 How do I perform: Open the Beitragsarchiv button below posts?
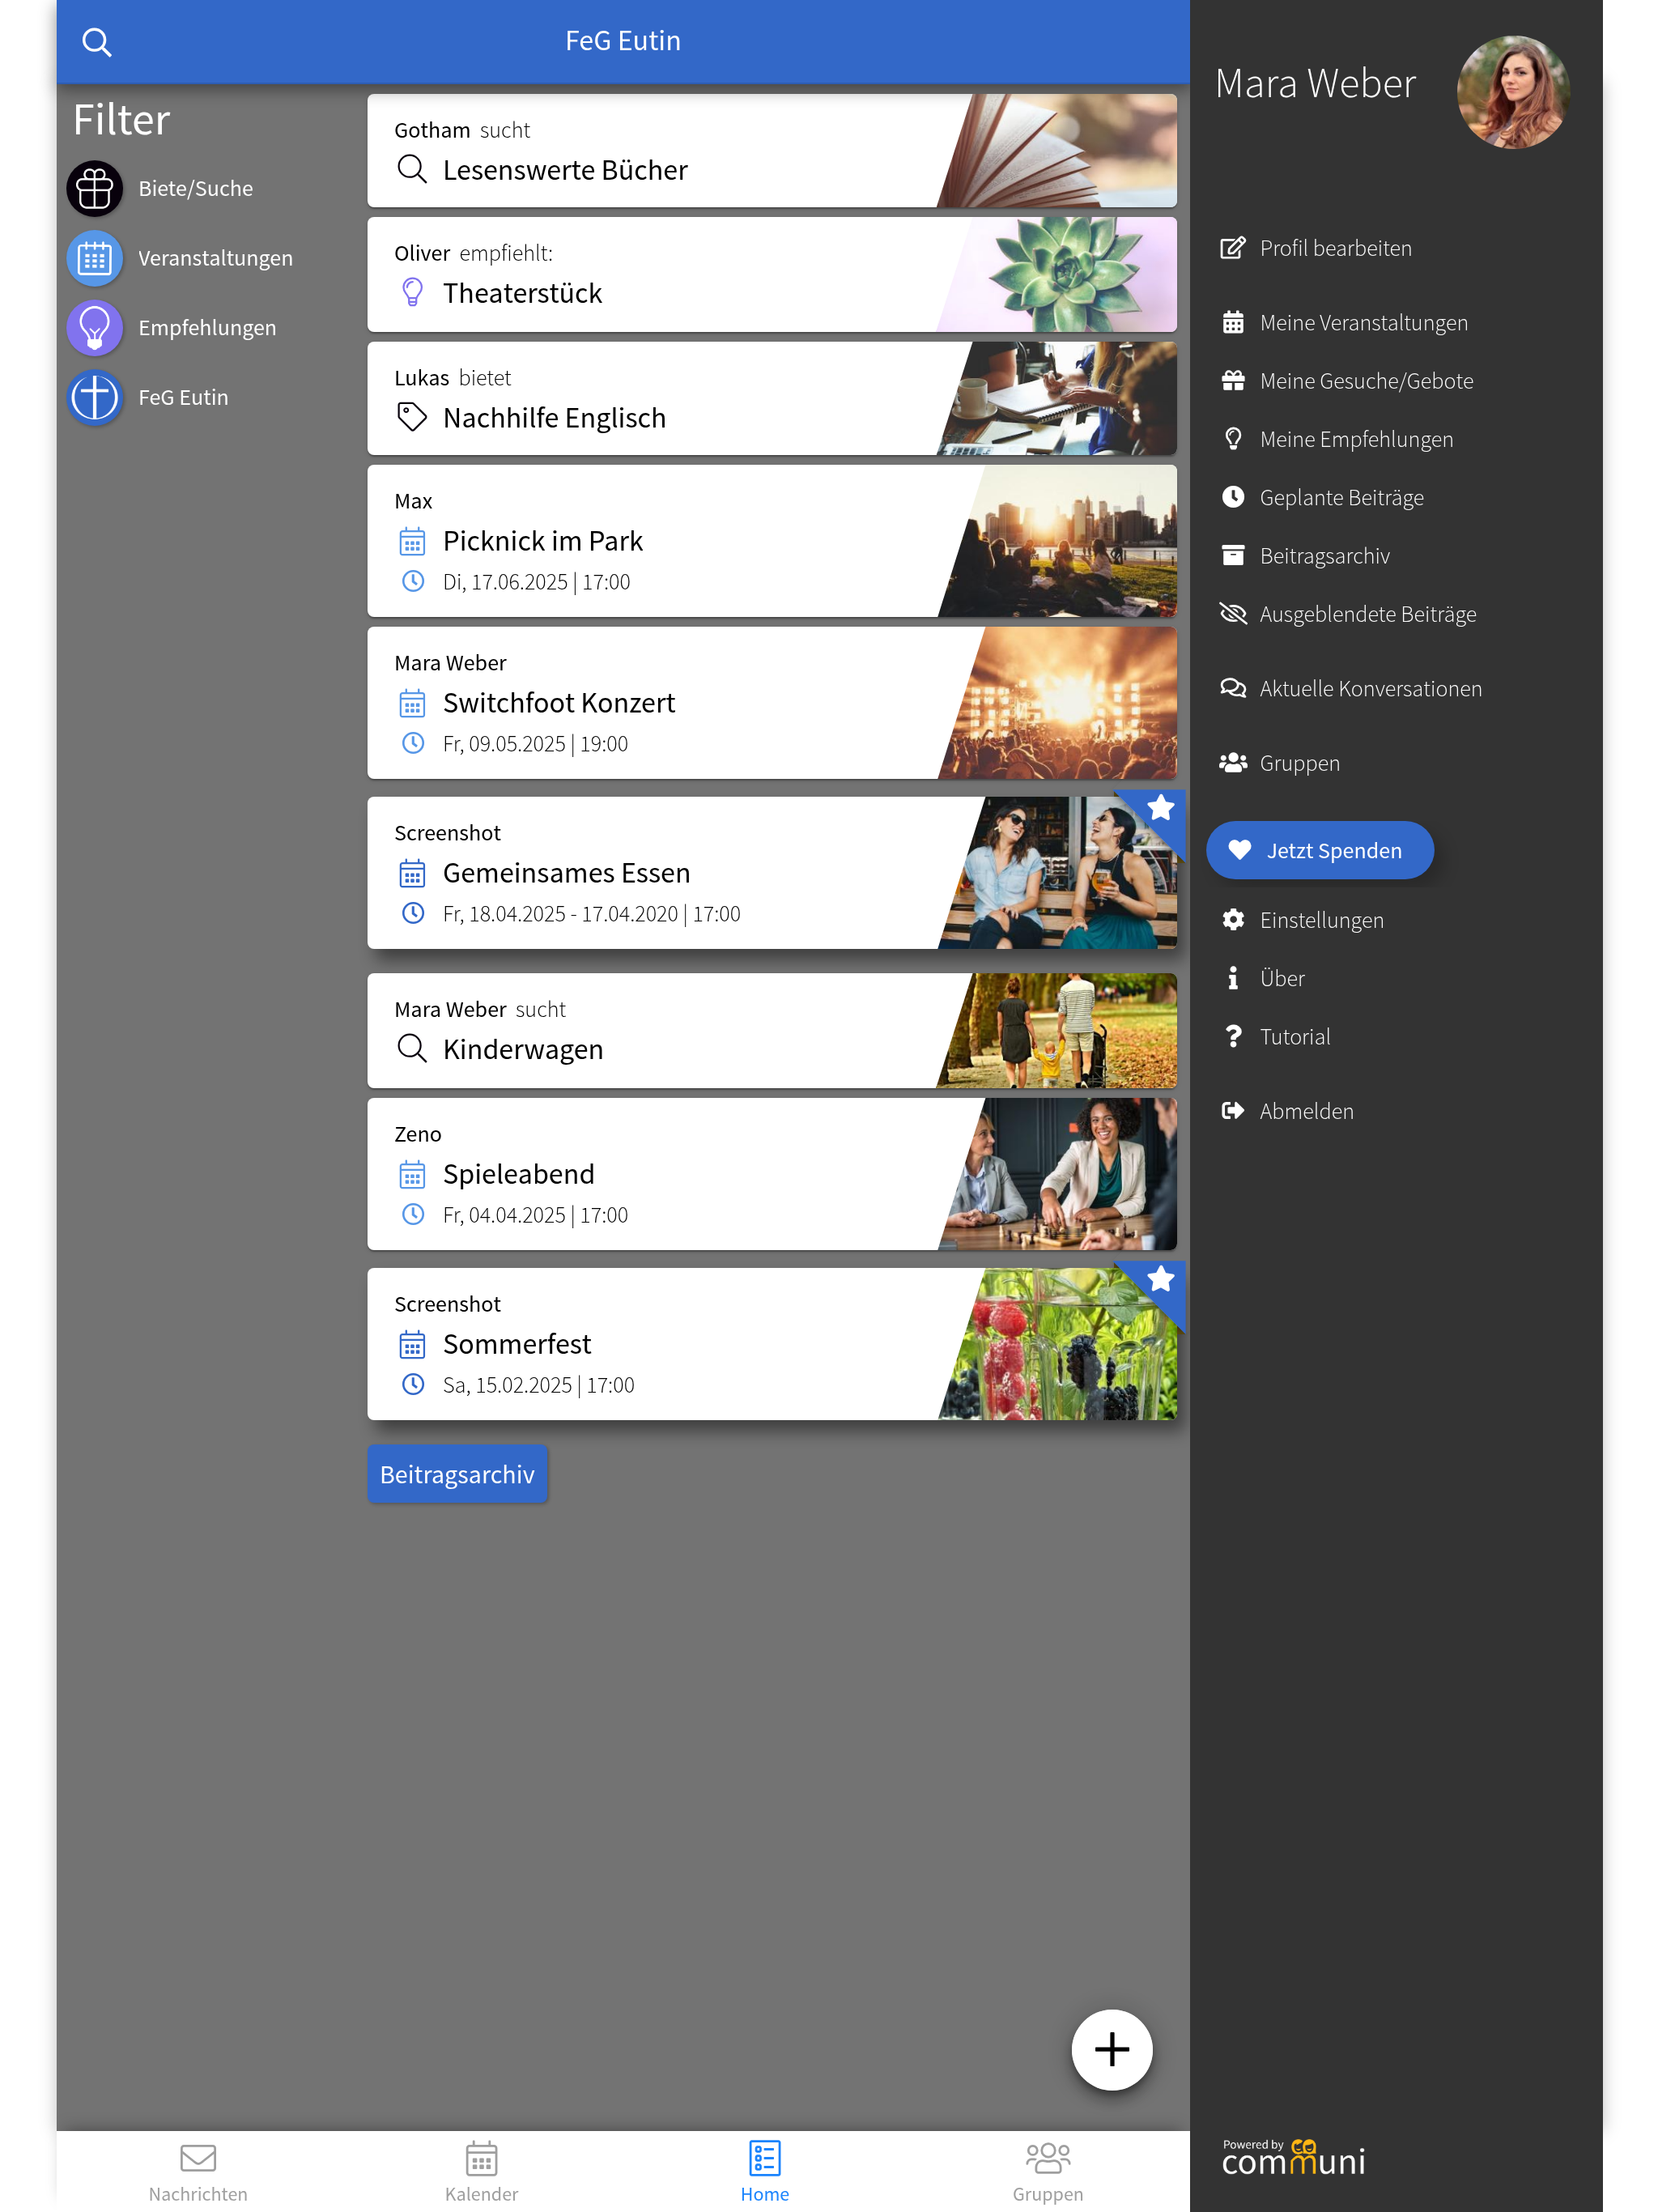tap(457, 1474)
